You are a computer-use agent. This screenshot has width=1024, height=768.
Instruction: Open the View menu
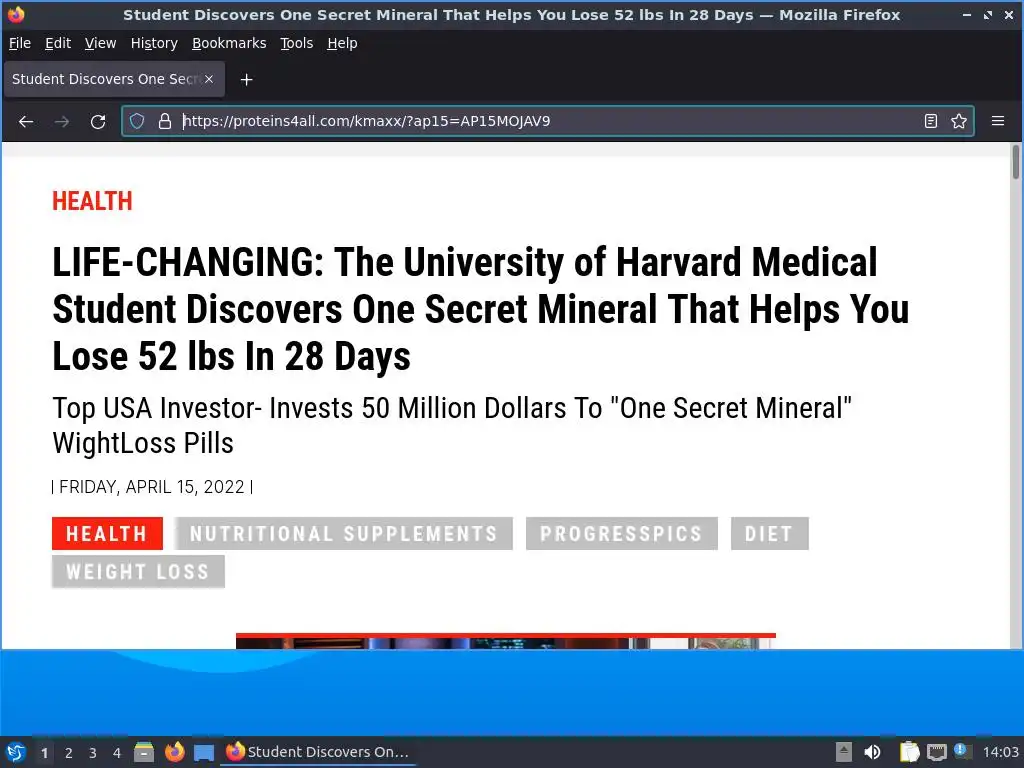[101, 43]
